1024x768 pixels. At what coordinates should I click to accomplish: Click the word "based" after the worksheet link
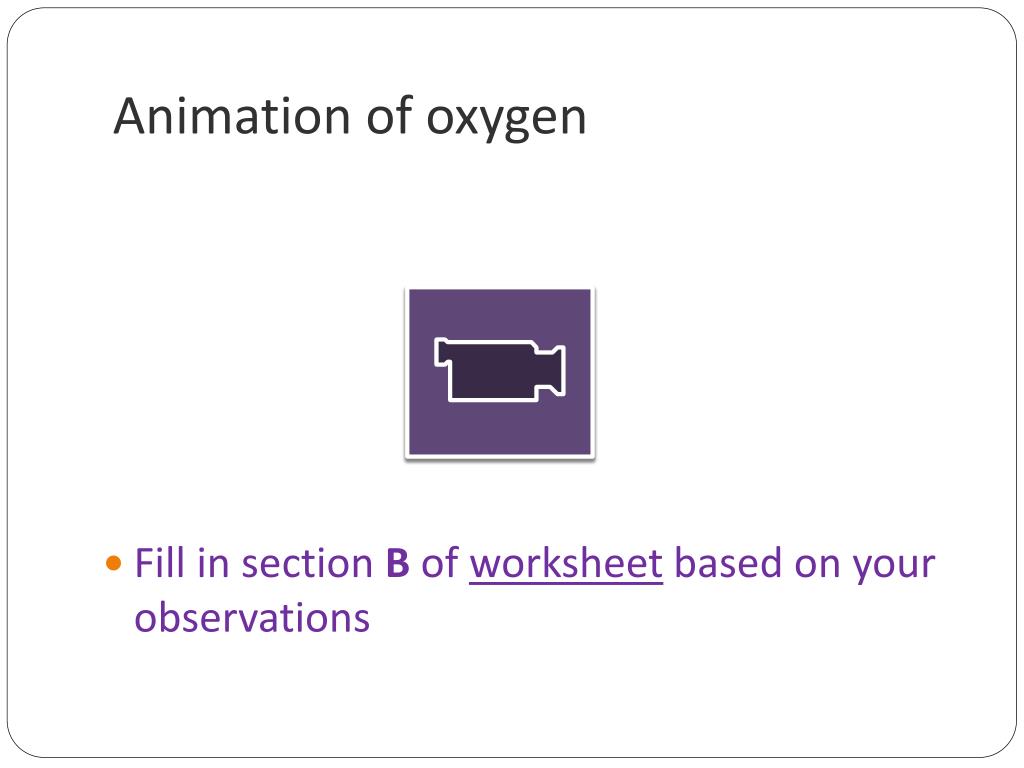pyautogui.click(x=728, y=563)
